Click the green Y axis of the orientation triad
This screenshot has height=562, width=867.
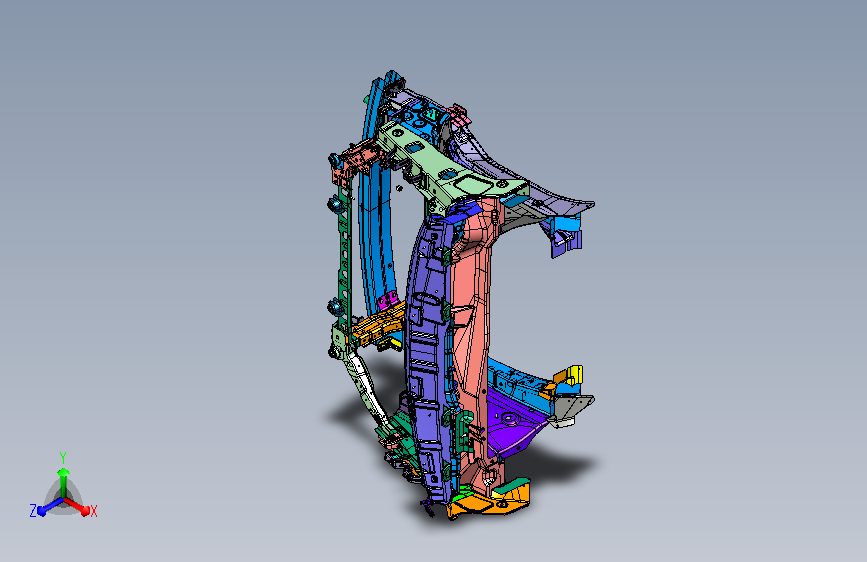63,482
